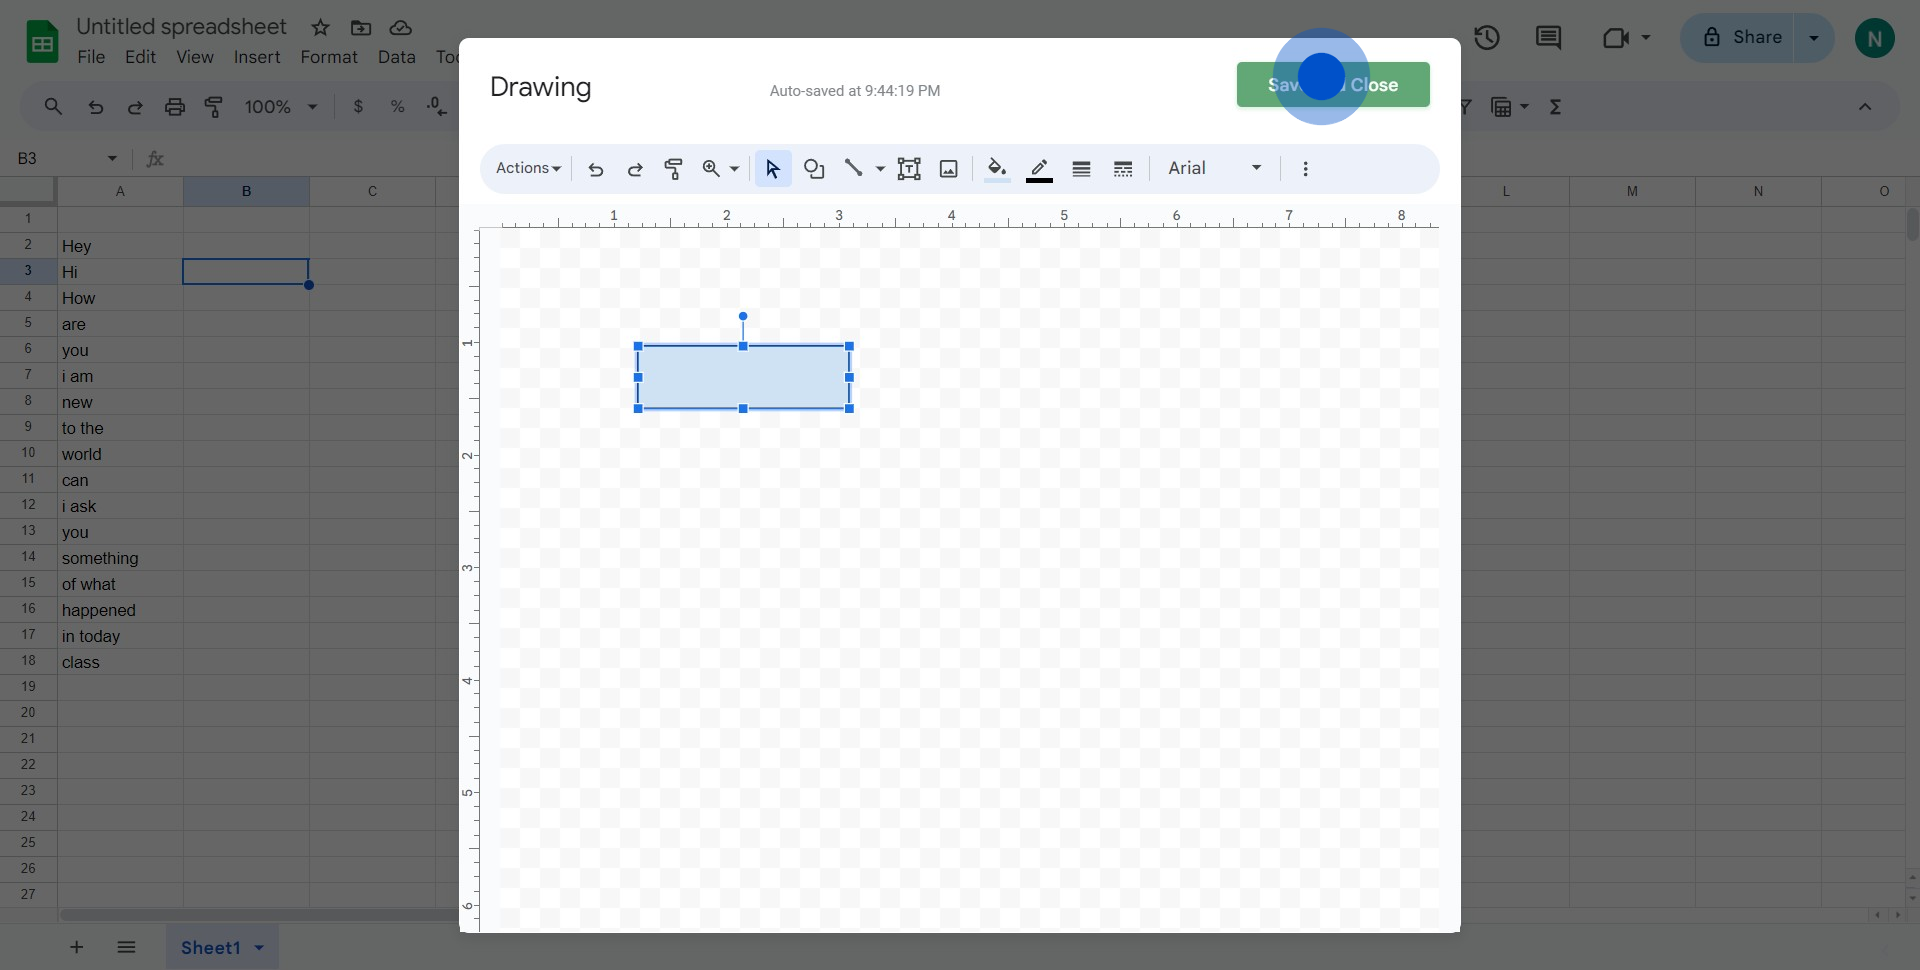Open the Google account avatar N

pyautogui.click(x=1875, y=38)
